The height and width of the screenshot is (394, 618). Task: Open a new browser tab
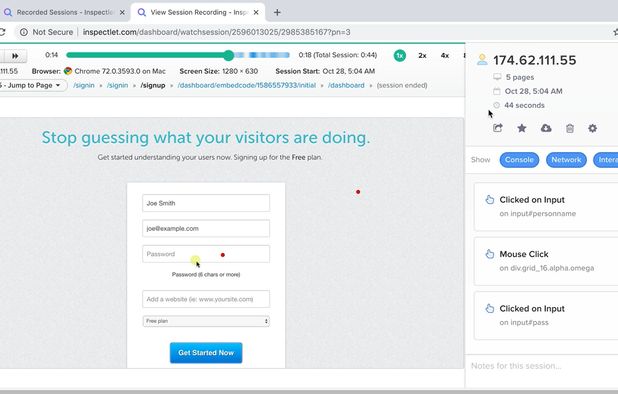pos(277,12)
